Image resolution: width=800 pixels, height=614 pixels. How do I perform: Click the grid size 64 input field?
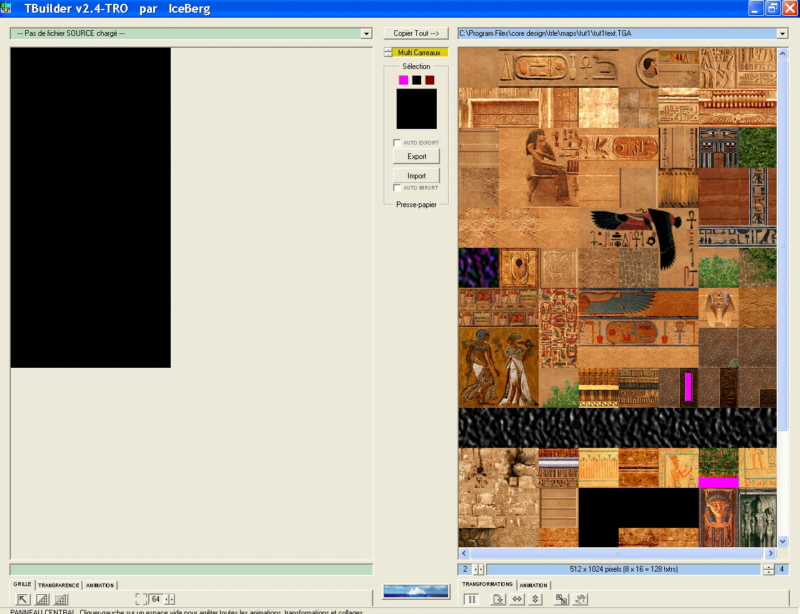156,599
